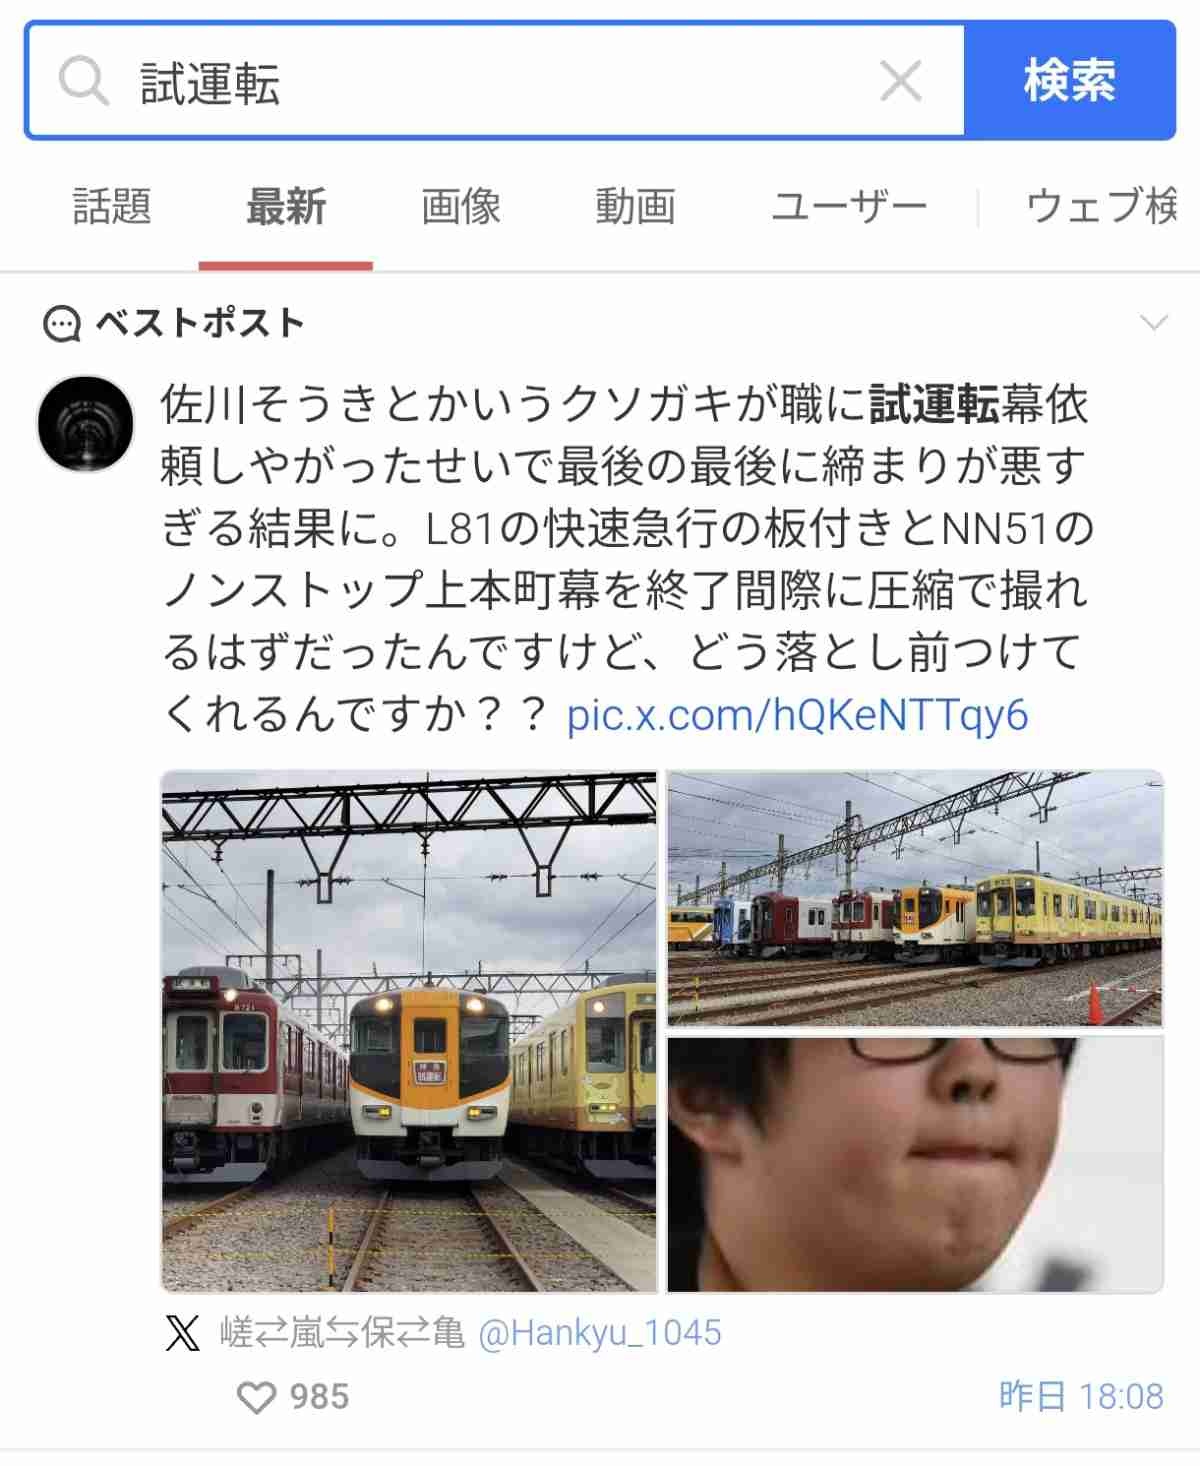Screen dimensions: 1200x1466
Task: Open the pic.x.com/hQKeNTTqy6 link
Action: (797, 716)
